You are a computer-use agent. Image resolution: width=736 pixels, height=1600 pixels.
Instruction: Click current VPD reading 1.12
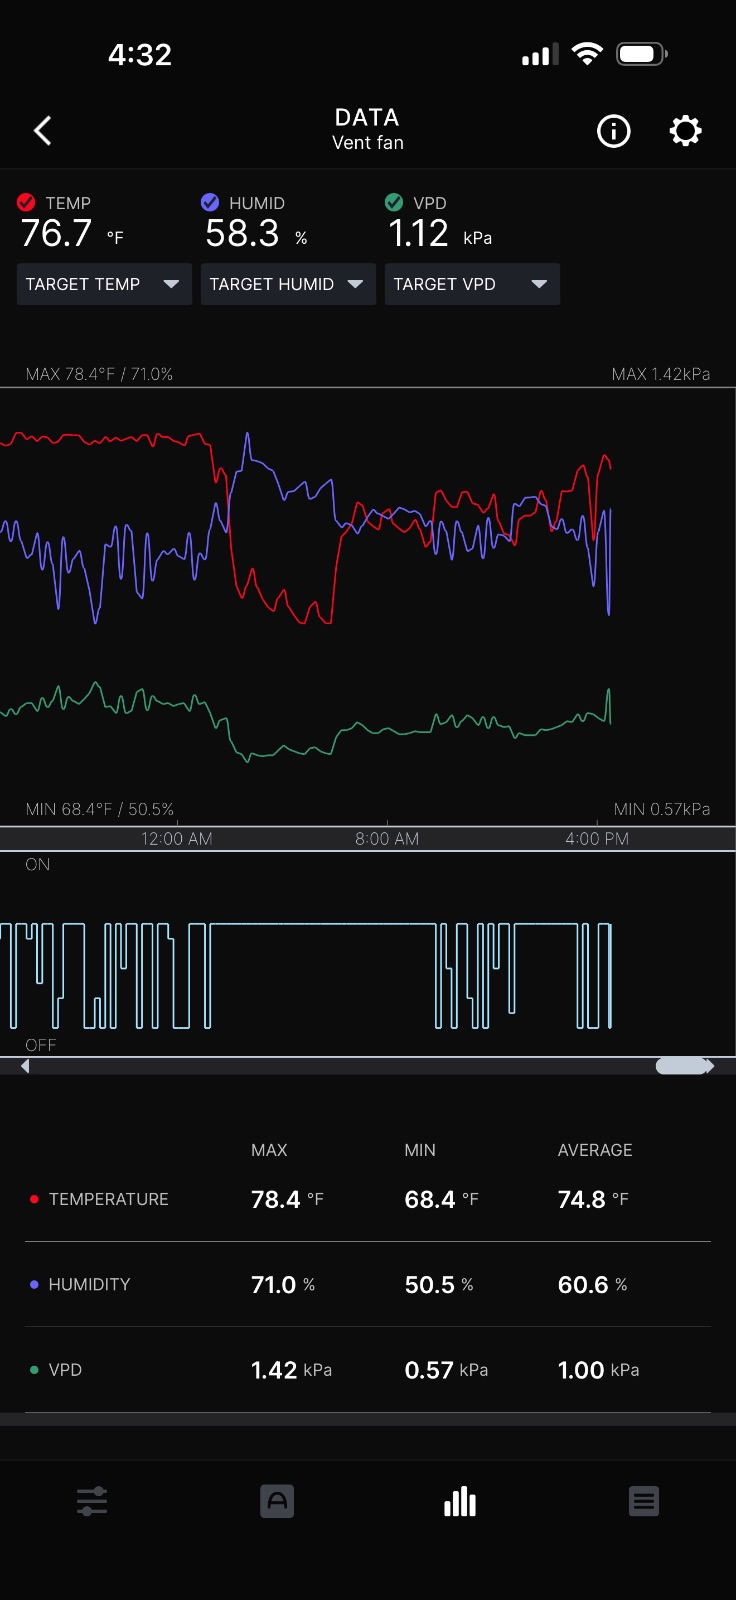pyautogui.click(x=418, y=234)
